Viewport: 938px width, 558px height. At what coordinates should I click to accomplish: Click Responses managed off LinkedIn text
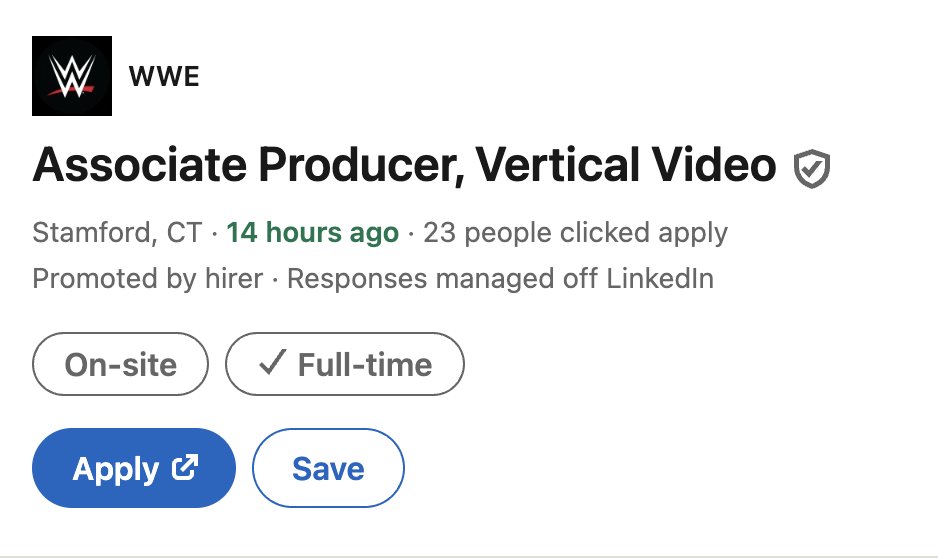(x=501, y=279)
